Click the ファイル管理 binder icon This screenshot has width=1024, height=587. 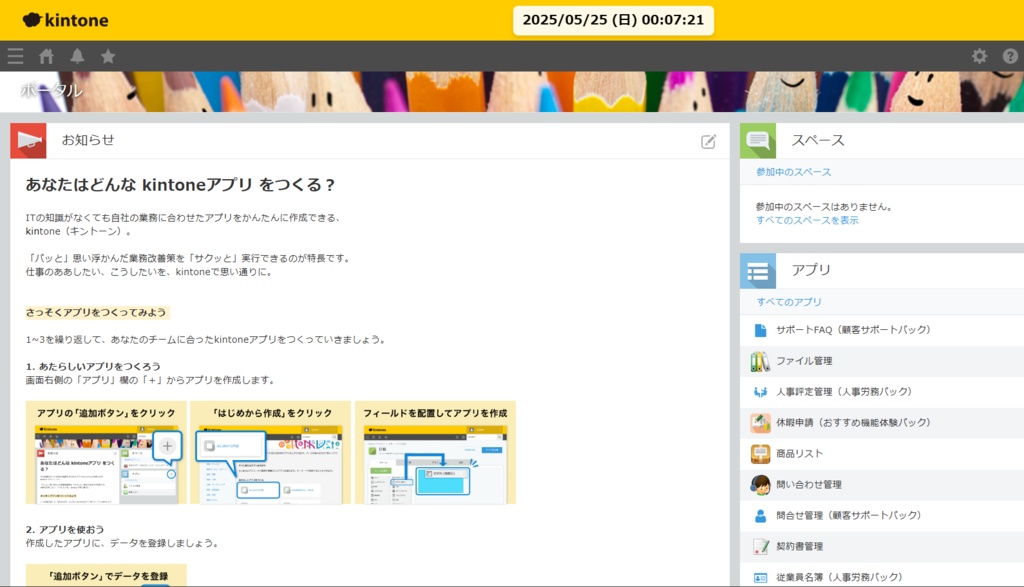coord(760,361)
